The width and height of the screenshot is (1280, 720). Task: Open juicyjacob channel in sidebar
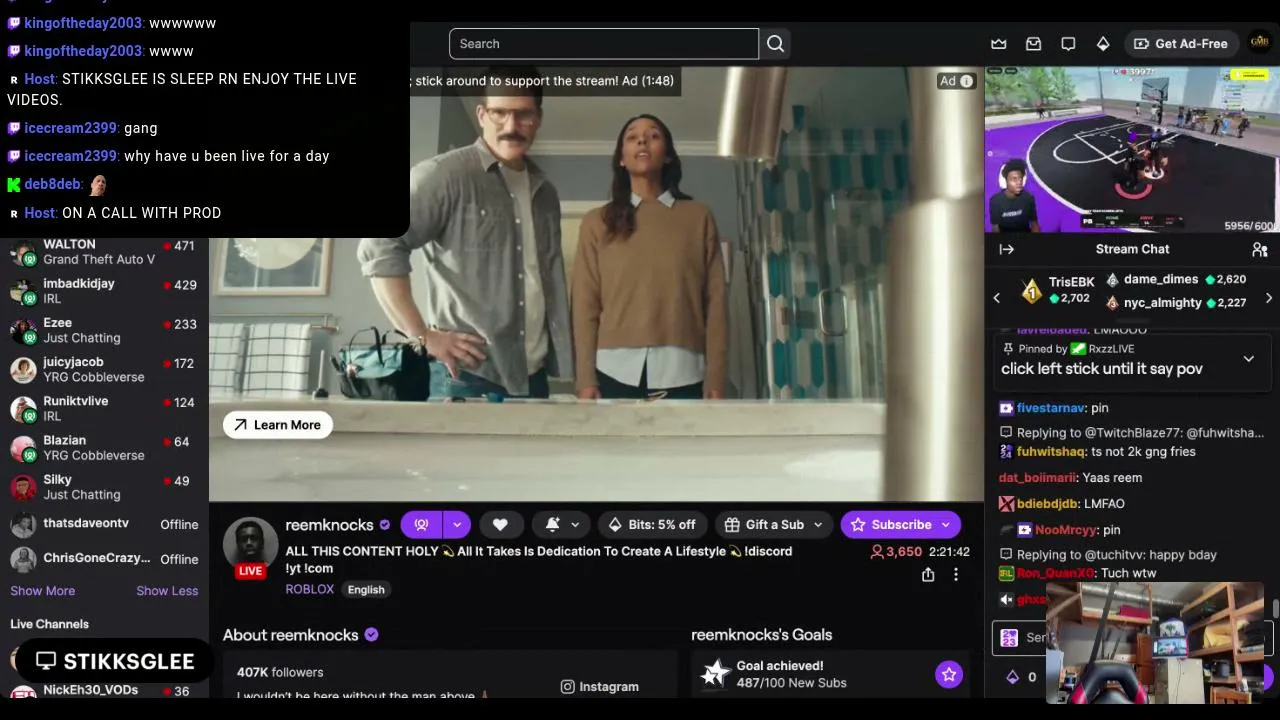(104, 370)
